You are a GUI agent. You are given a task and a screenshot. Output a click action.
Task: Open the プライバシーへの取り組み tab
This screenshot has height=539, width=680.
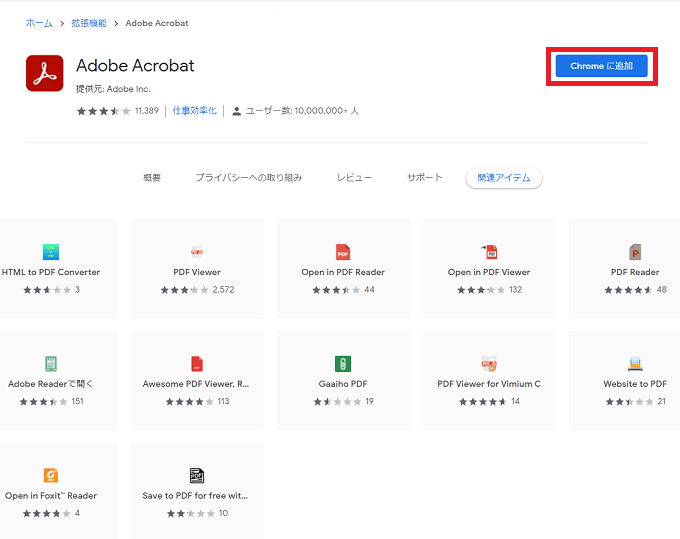(248, 178)
